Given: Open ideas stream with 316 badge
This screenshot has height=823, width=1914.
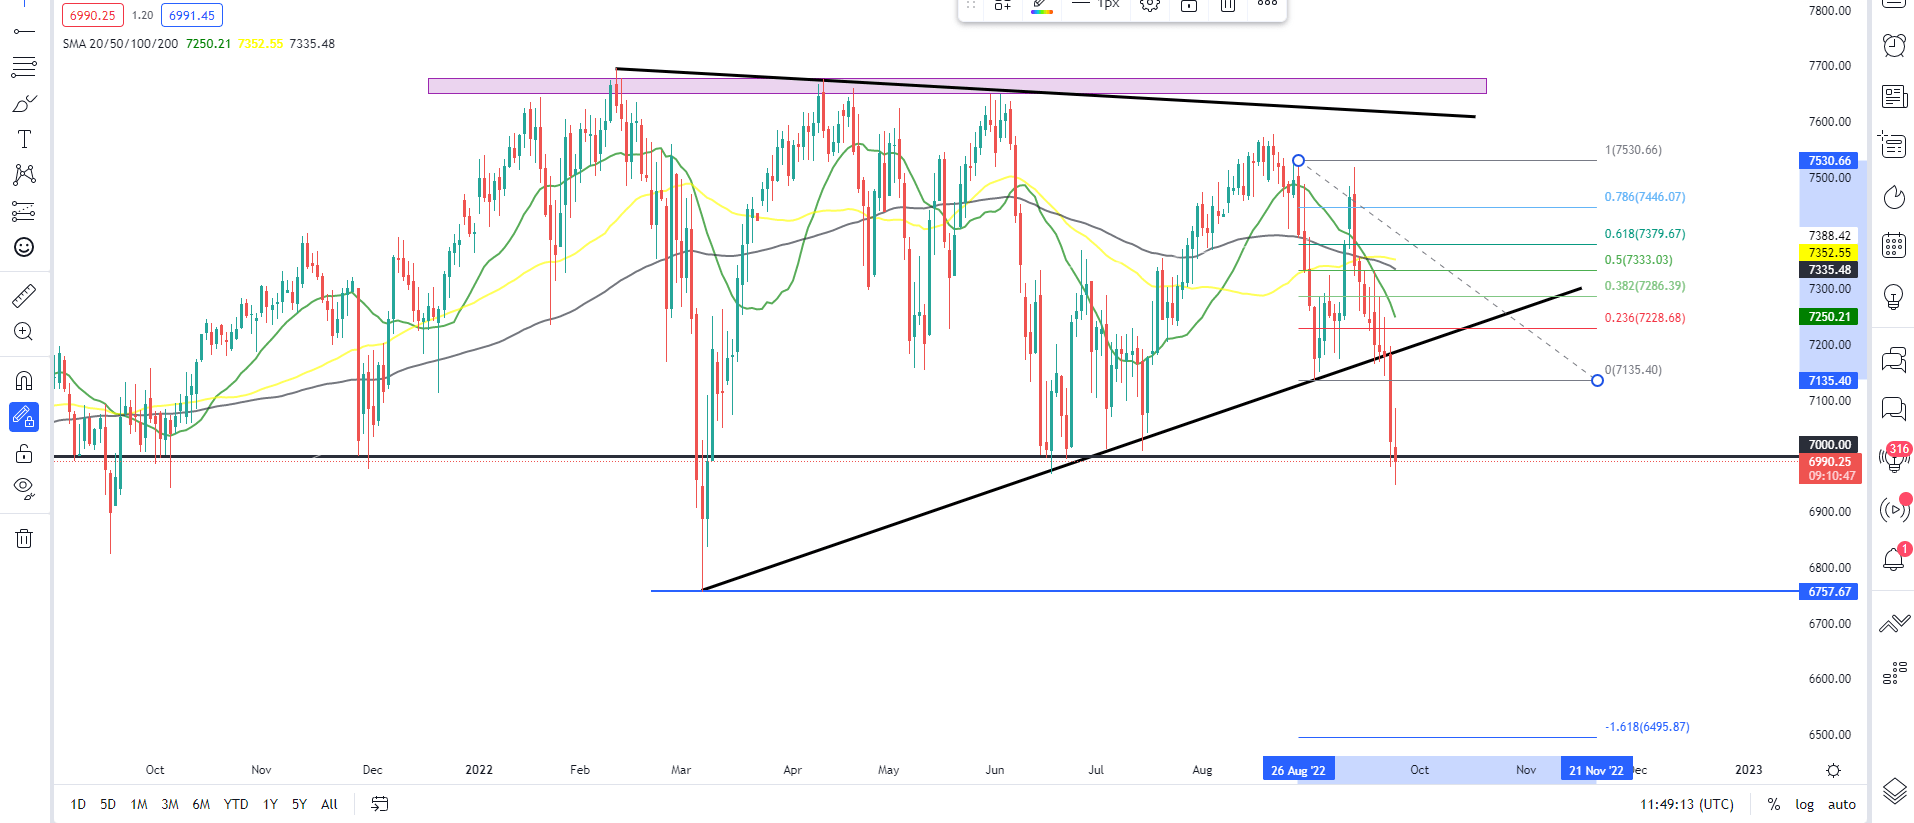Looking at the screenshot, I should tap(1894, 458).
